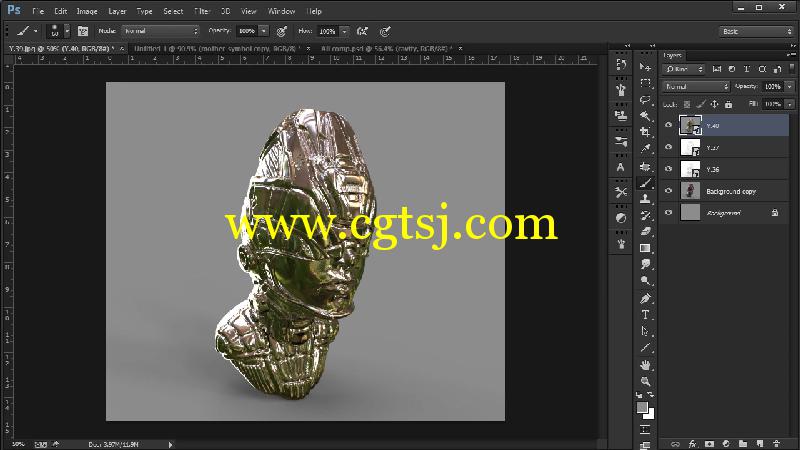Select the Eraser tool
Image resolution: width=800 pixels, height=450 pixels.
click(x=645, y=232)
